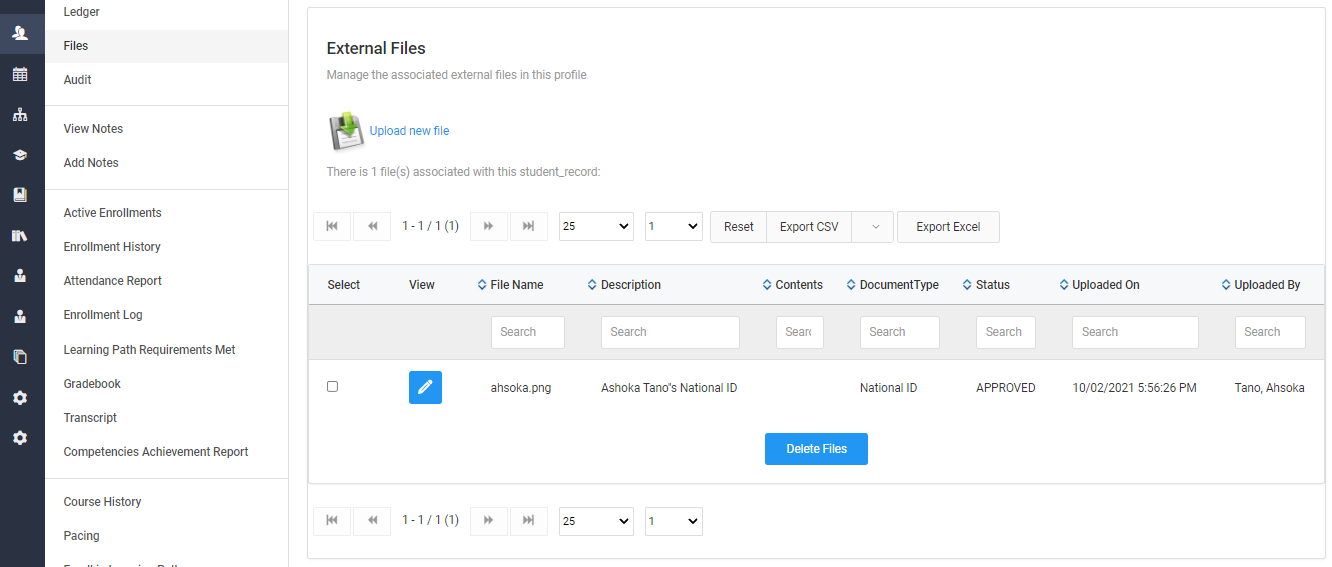This screenshot has height=567, width=1332.
Task: Click the green upload file icon
Action: (x=345, y=131)
